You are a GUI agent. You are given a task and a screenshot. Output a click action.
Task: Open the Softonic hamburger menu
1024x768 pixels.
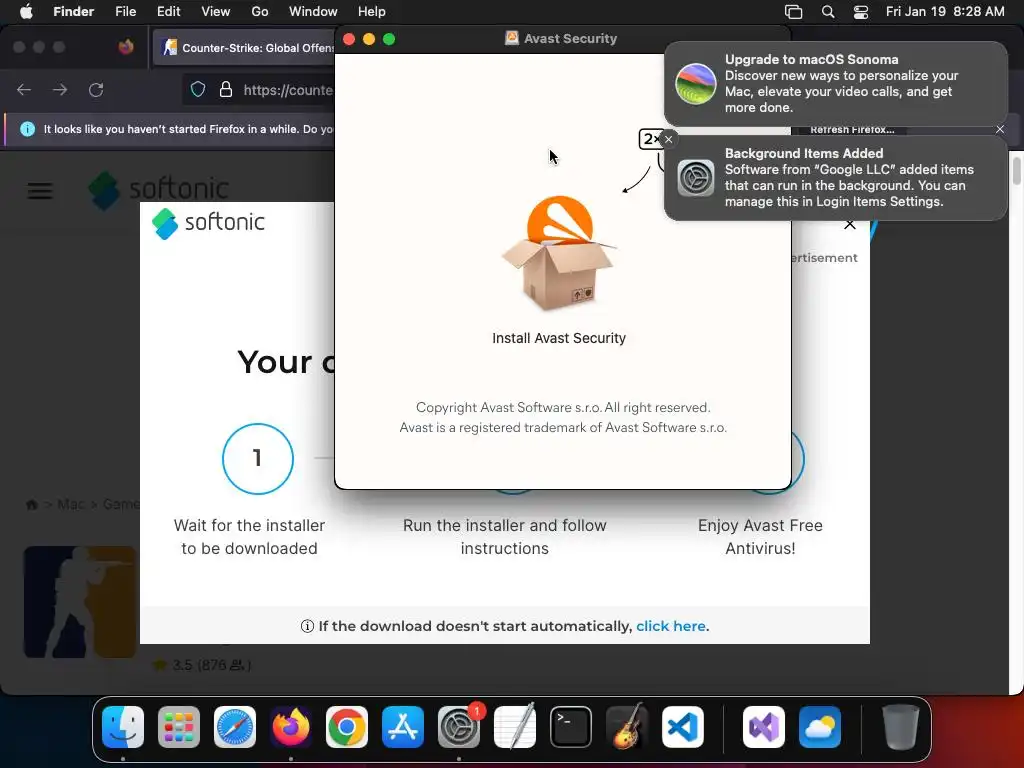point(40,191)
